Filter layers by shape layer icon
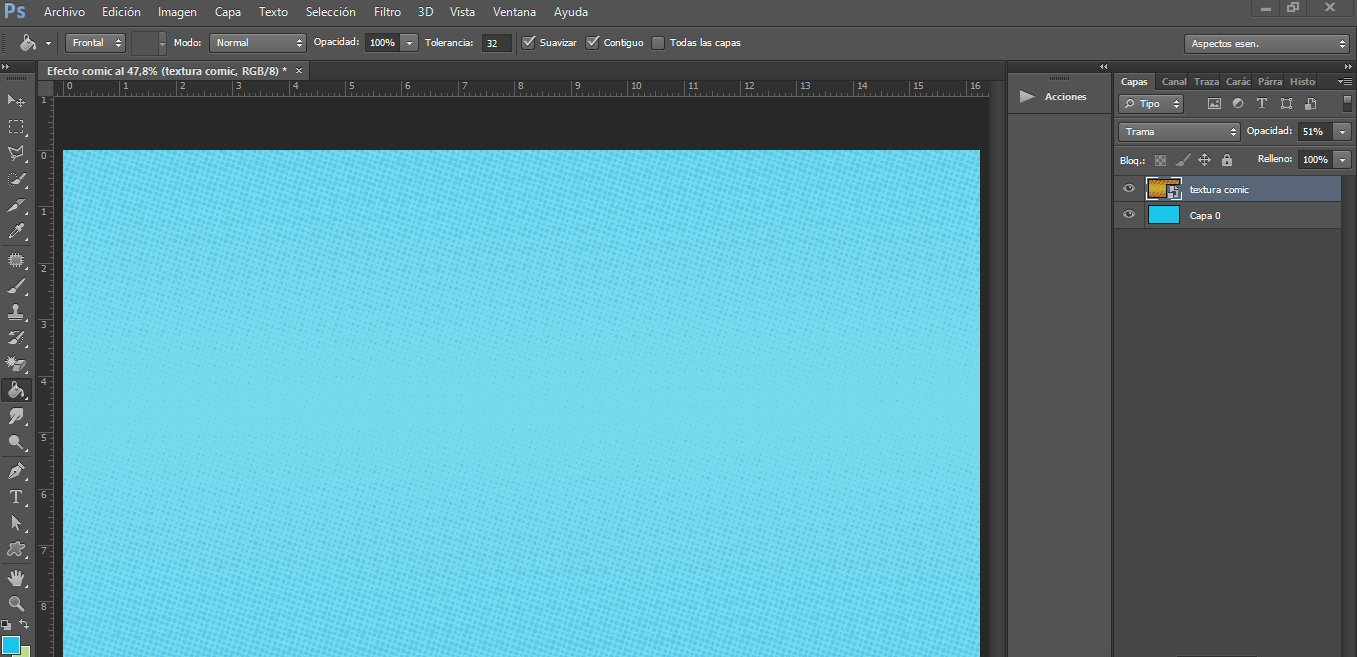The image size is (1357, 657). coord(1286,103)
